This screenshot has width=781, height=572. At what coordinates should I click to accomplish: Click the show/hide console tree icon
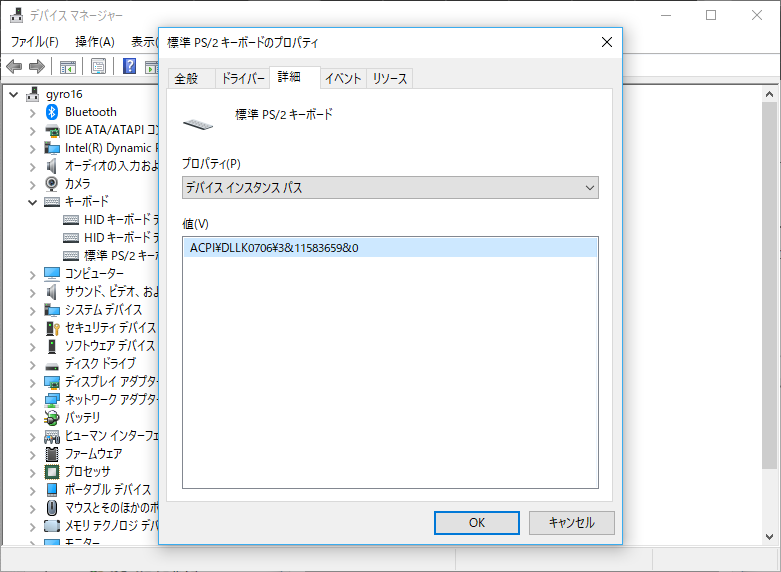pos(67,66)
